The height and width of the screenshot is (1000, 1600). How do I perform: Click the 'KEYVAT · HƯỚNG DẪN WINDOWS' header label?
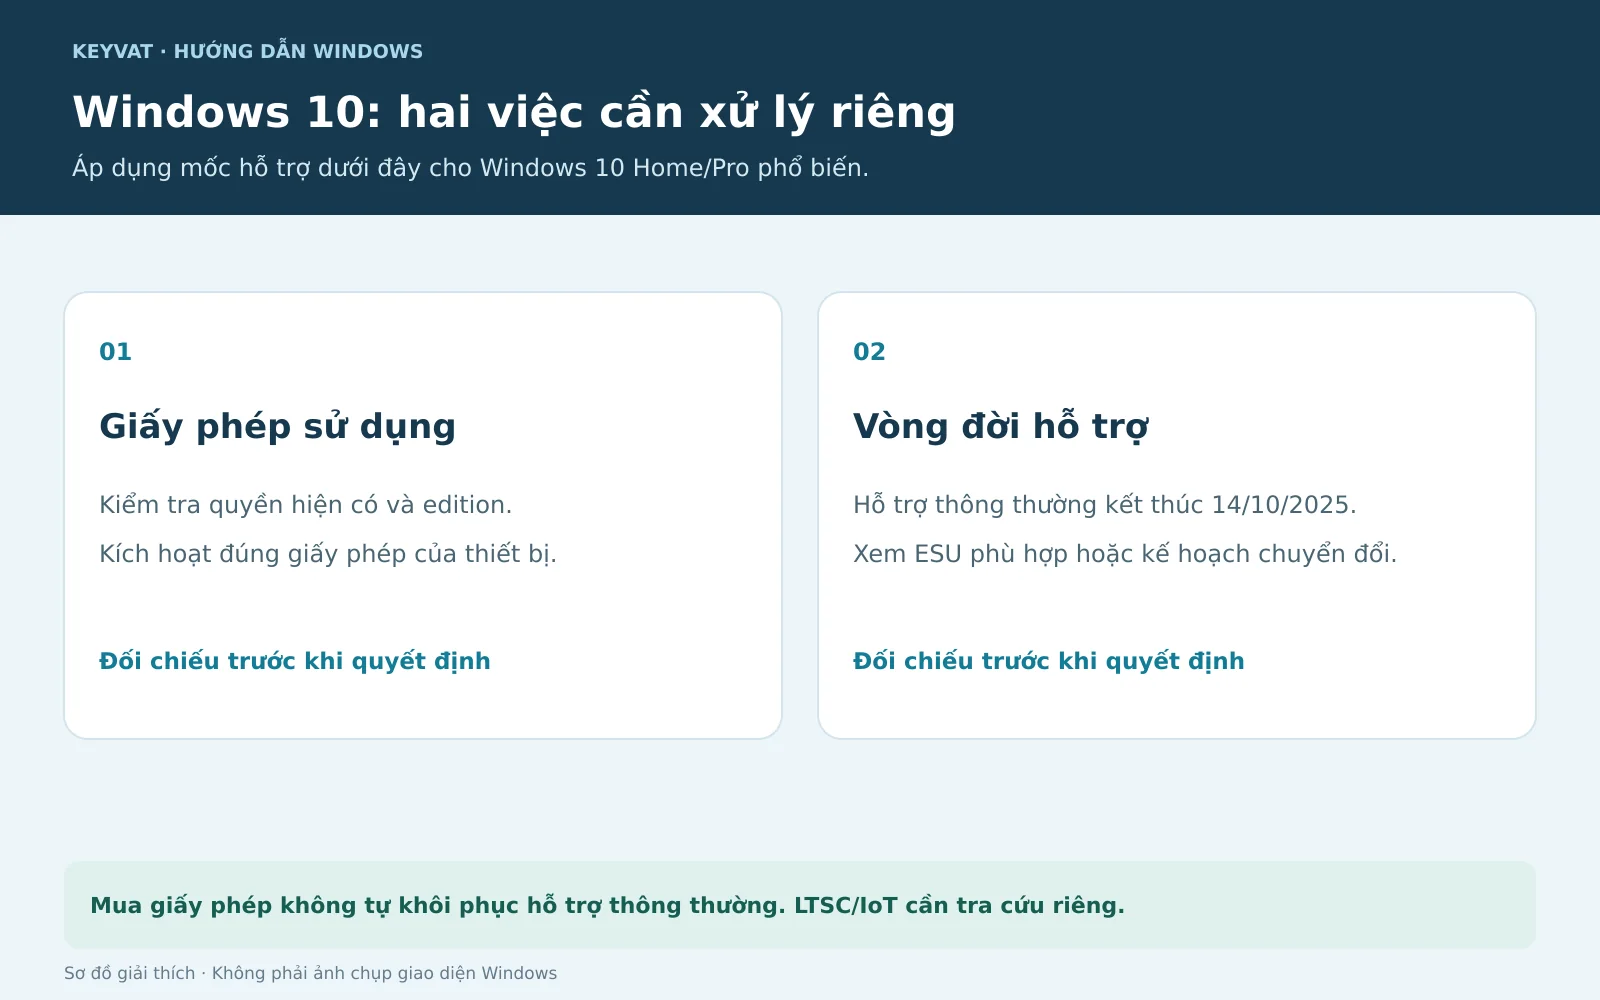[247, 51]
